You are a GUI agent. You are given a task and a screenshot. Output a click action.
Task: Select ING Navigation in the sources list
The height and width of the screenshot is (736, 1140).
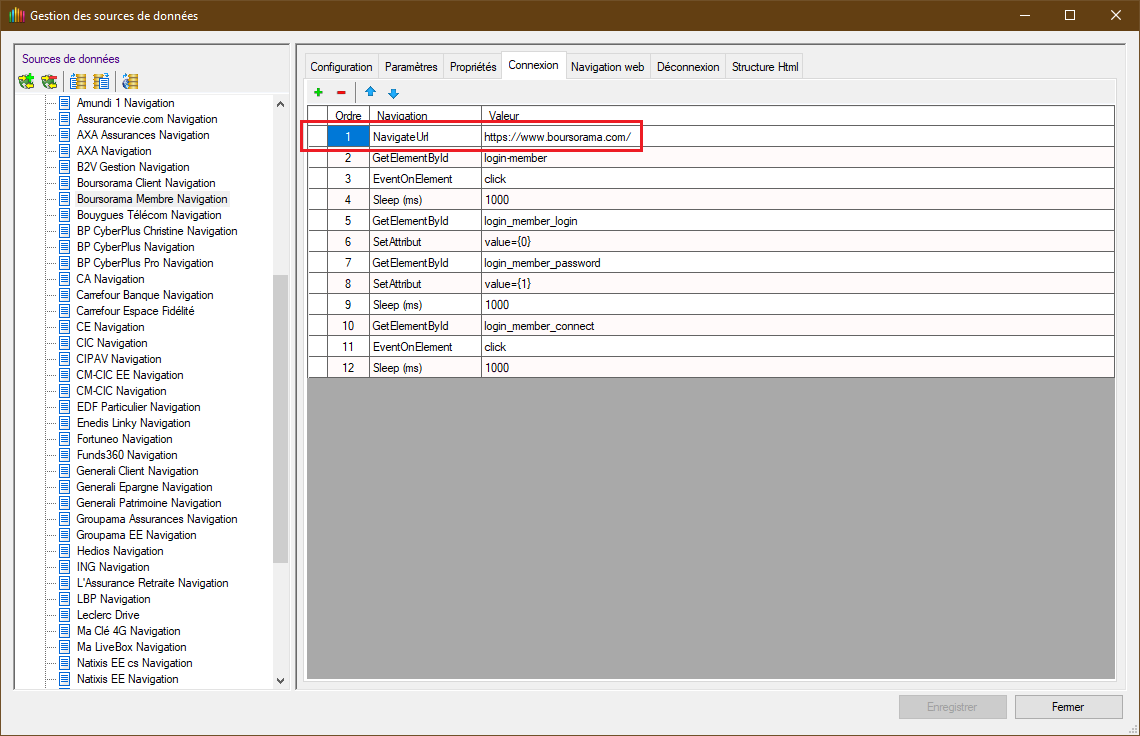pyautogui.click(x=112, y=567)
